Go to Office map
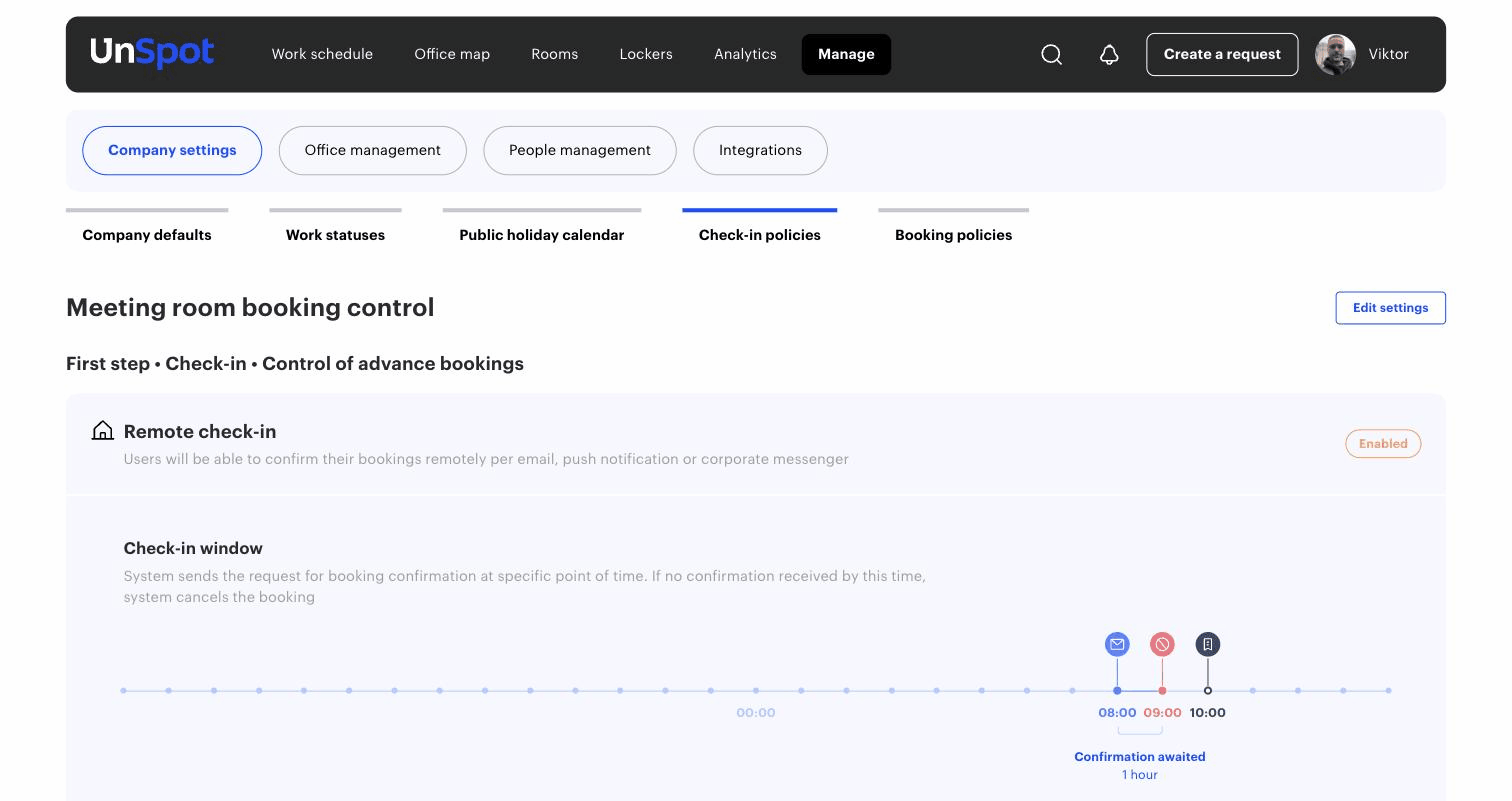 pos(452,54)
